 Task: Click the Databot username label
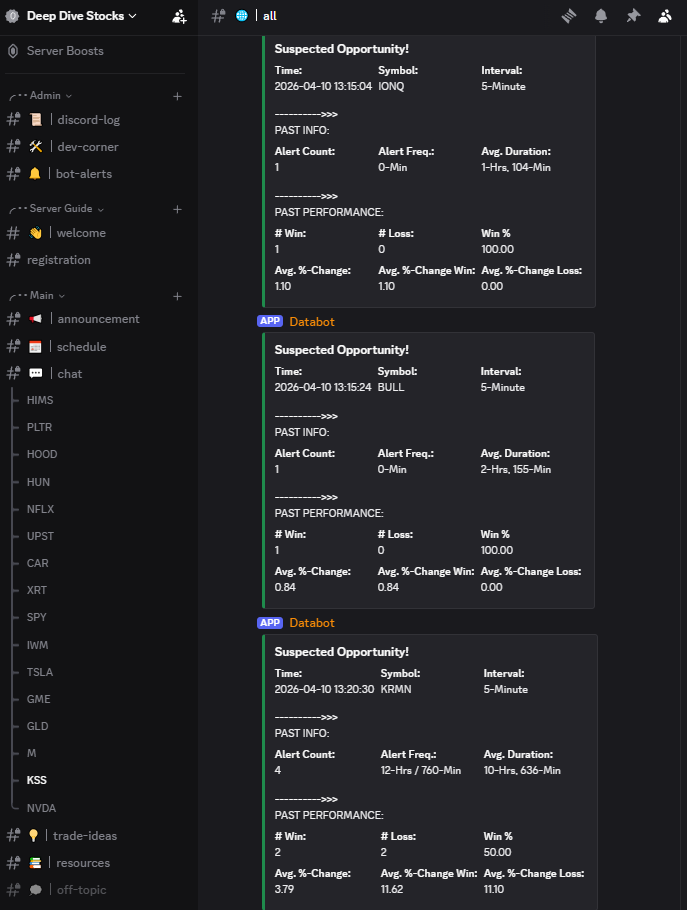tap(313, 321)
